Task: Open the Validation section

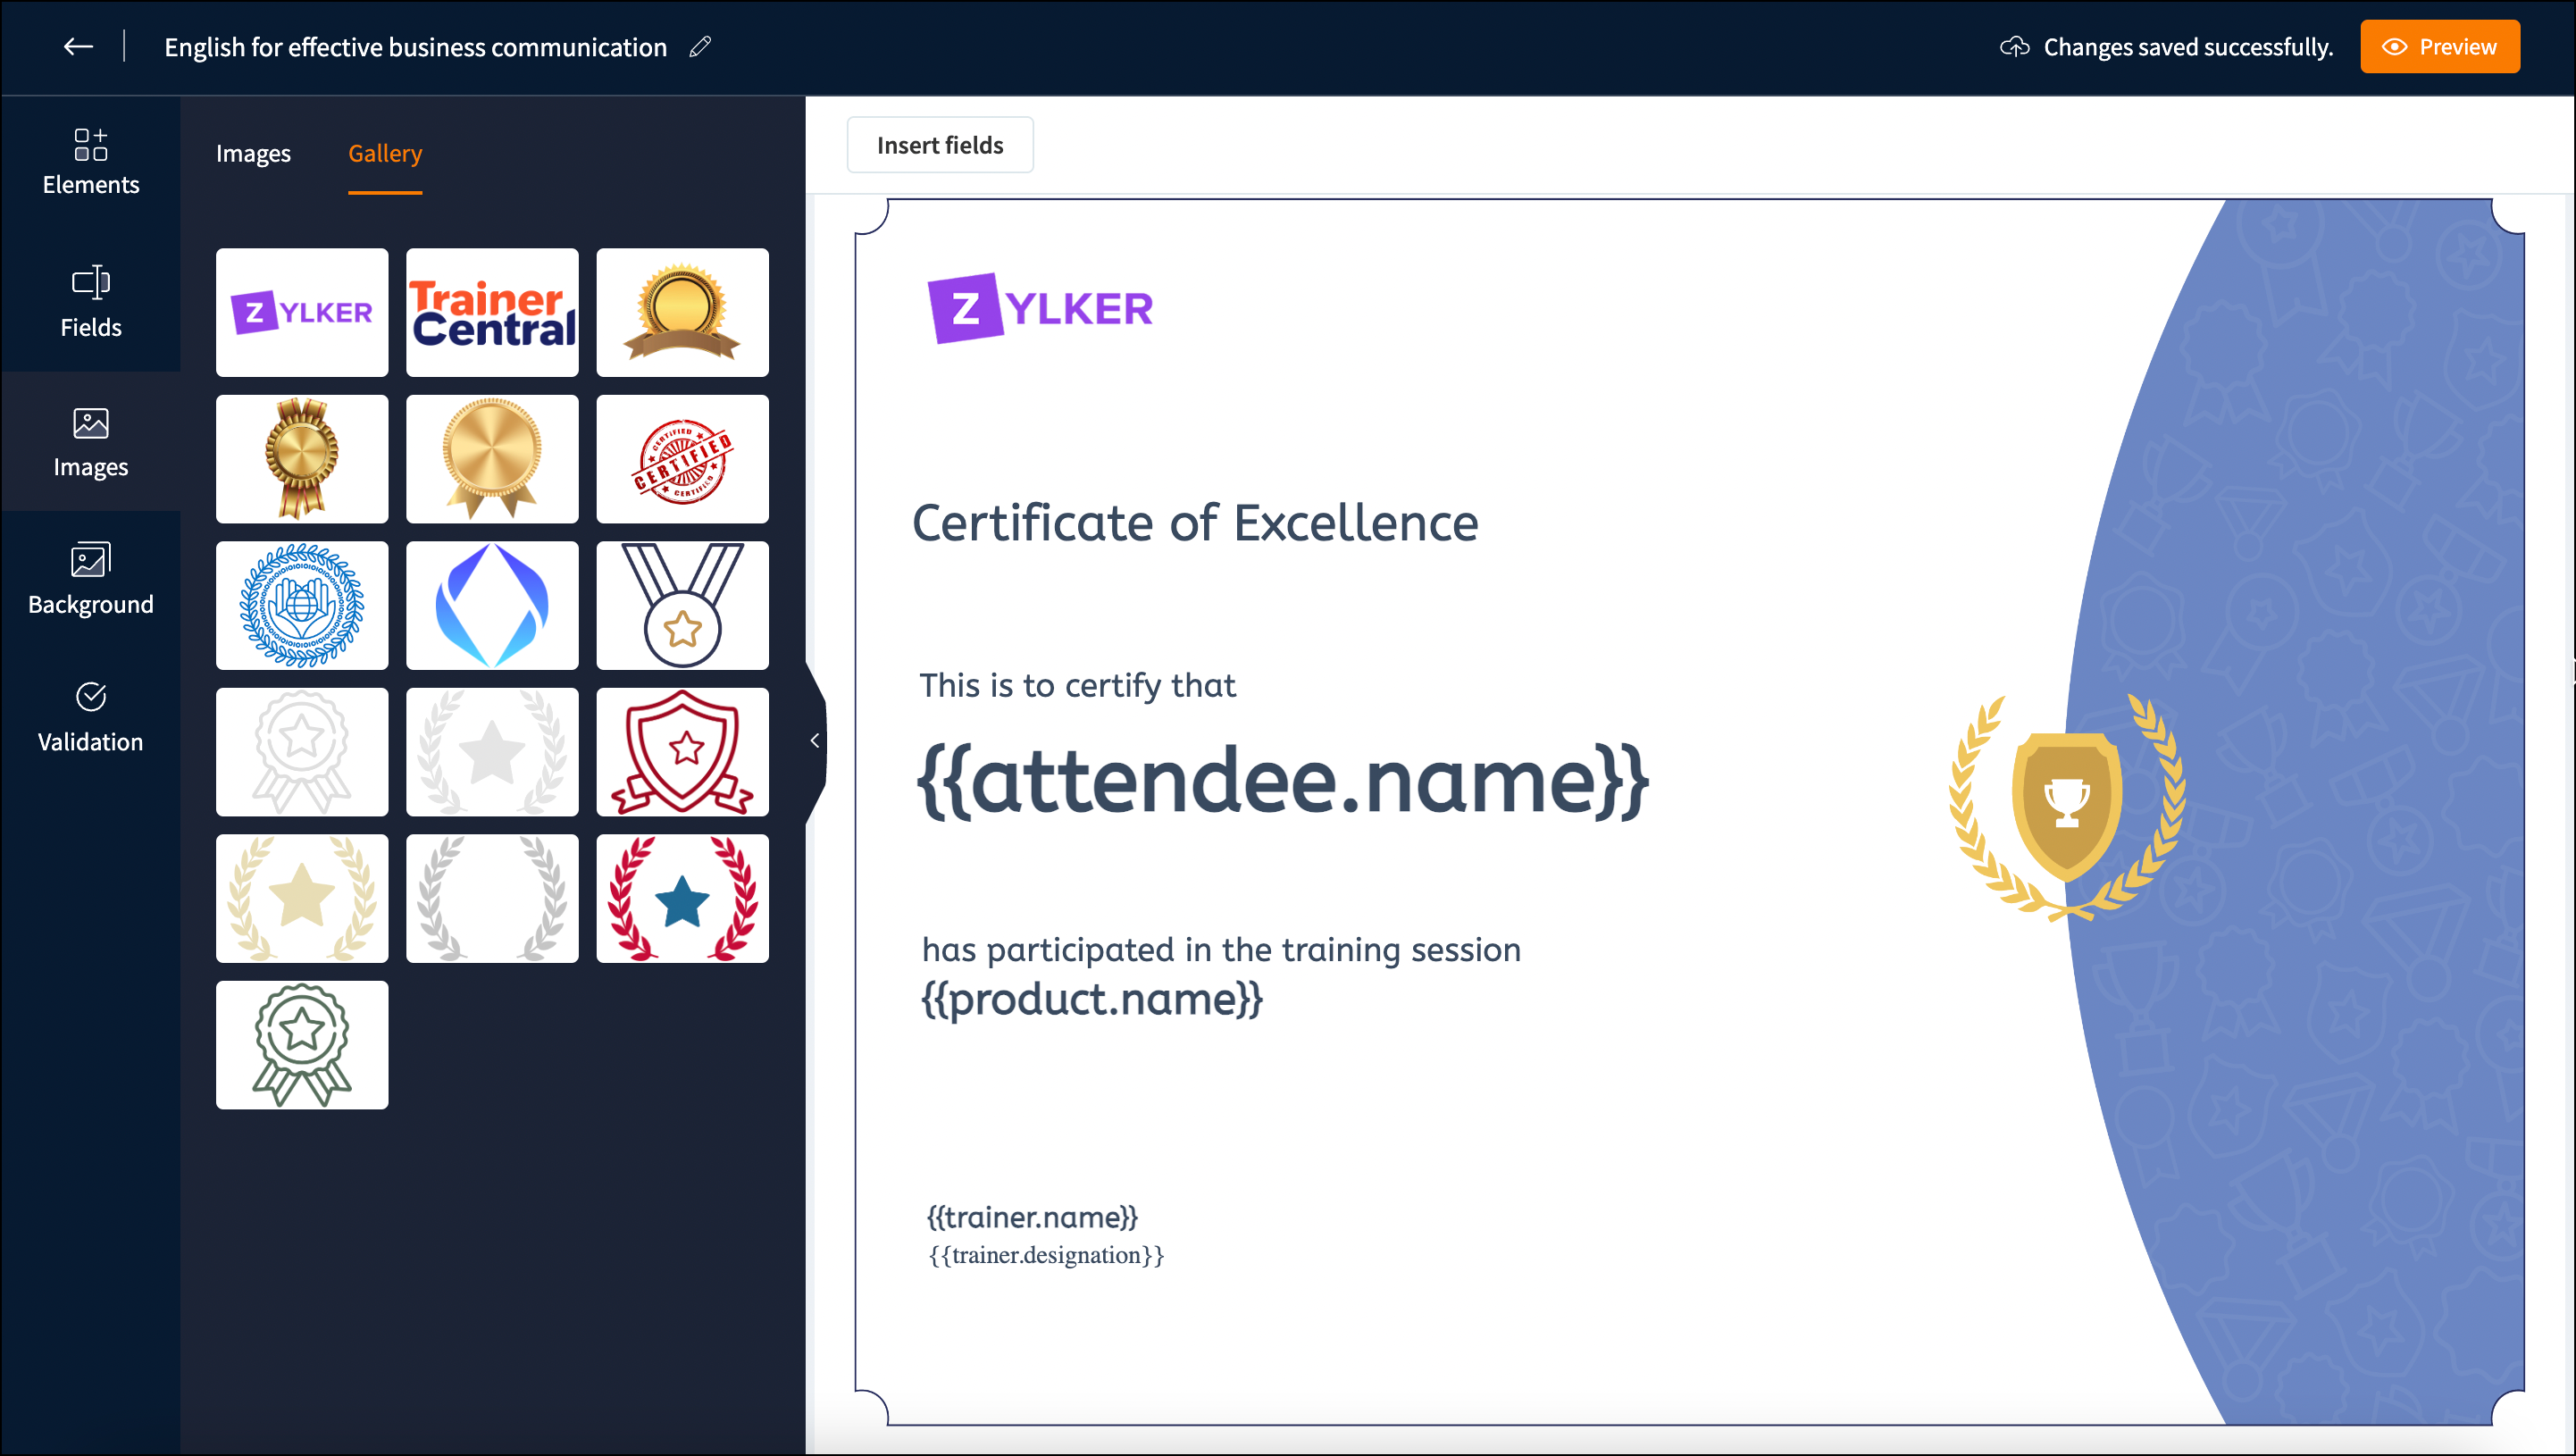Action: point(90,716)
